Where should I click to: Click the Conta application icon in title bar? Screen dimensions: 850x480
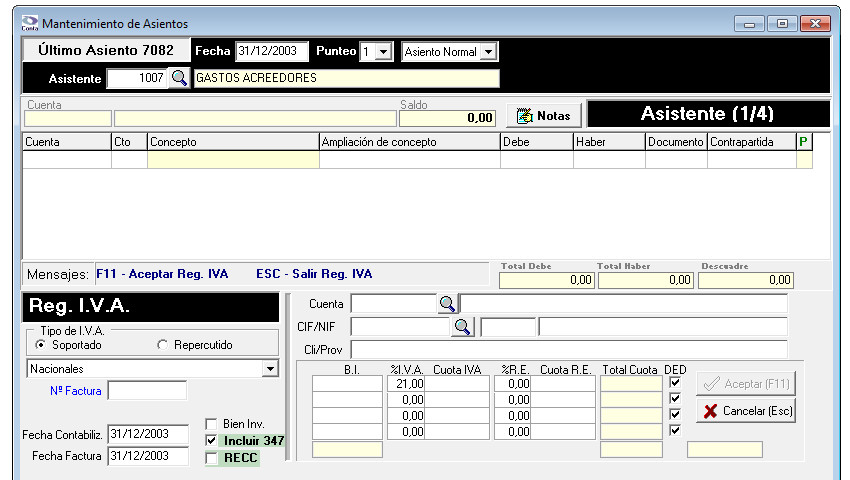point(30,23)
